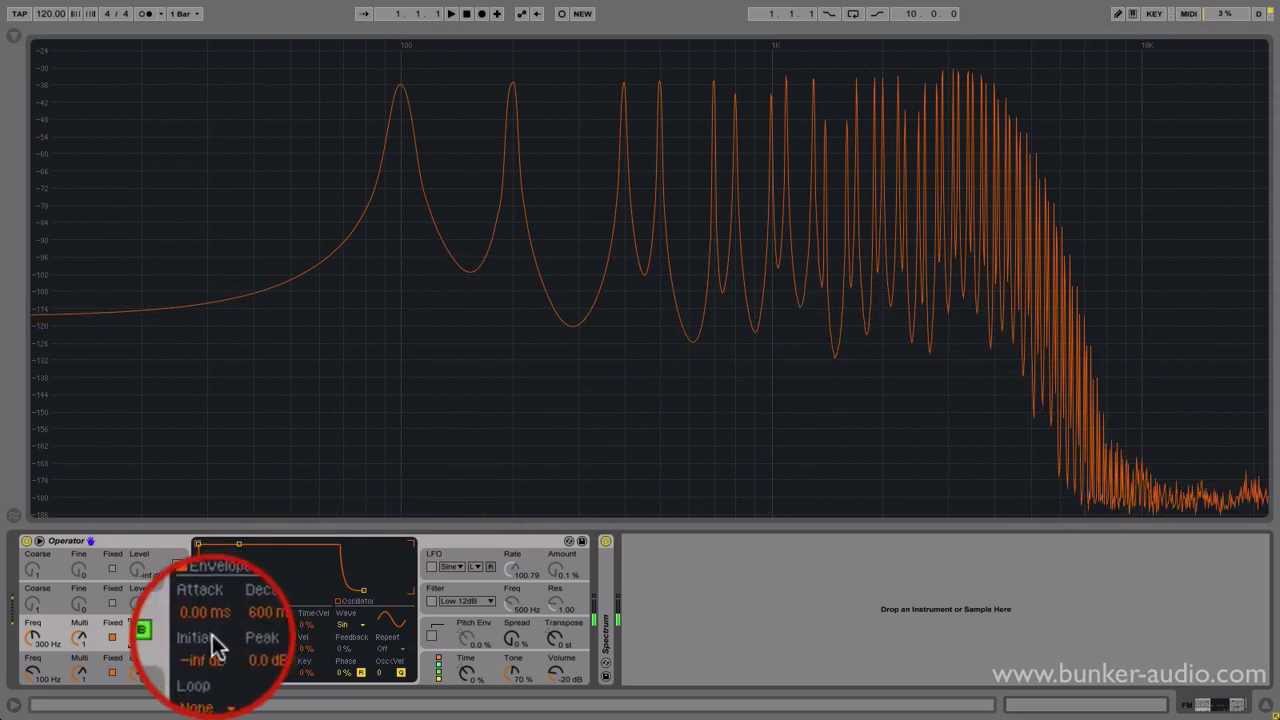Click the 3 % CPU load meter
The width and height of the screenshot is (1280, 720).
click(1224, 14)
